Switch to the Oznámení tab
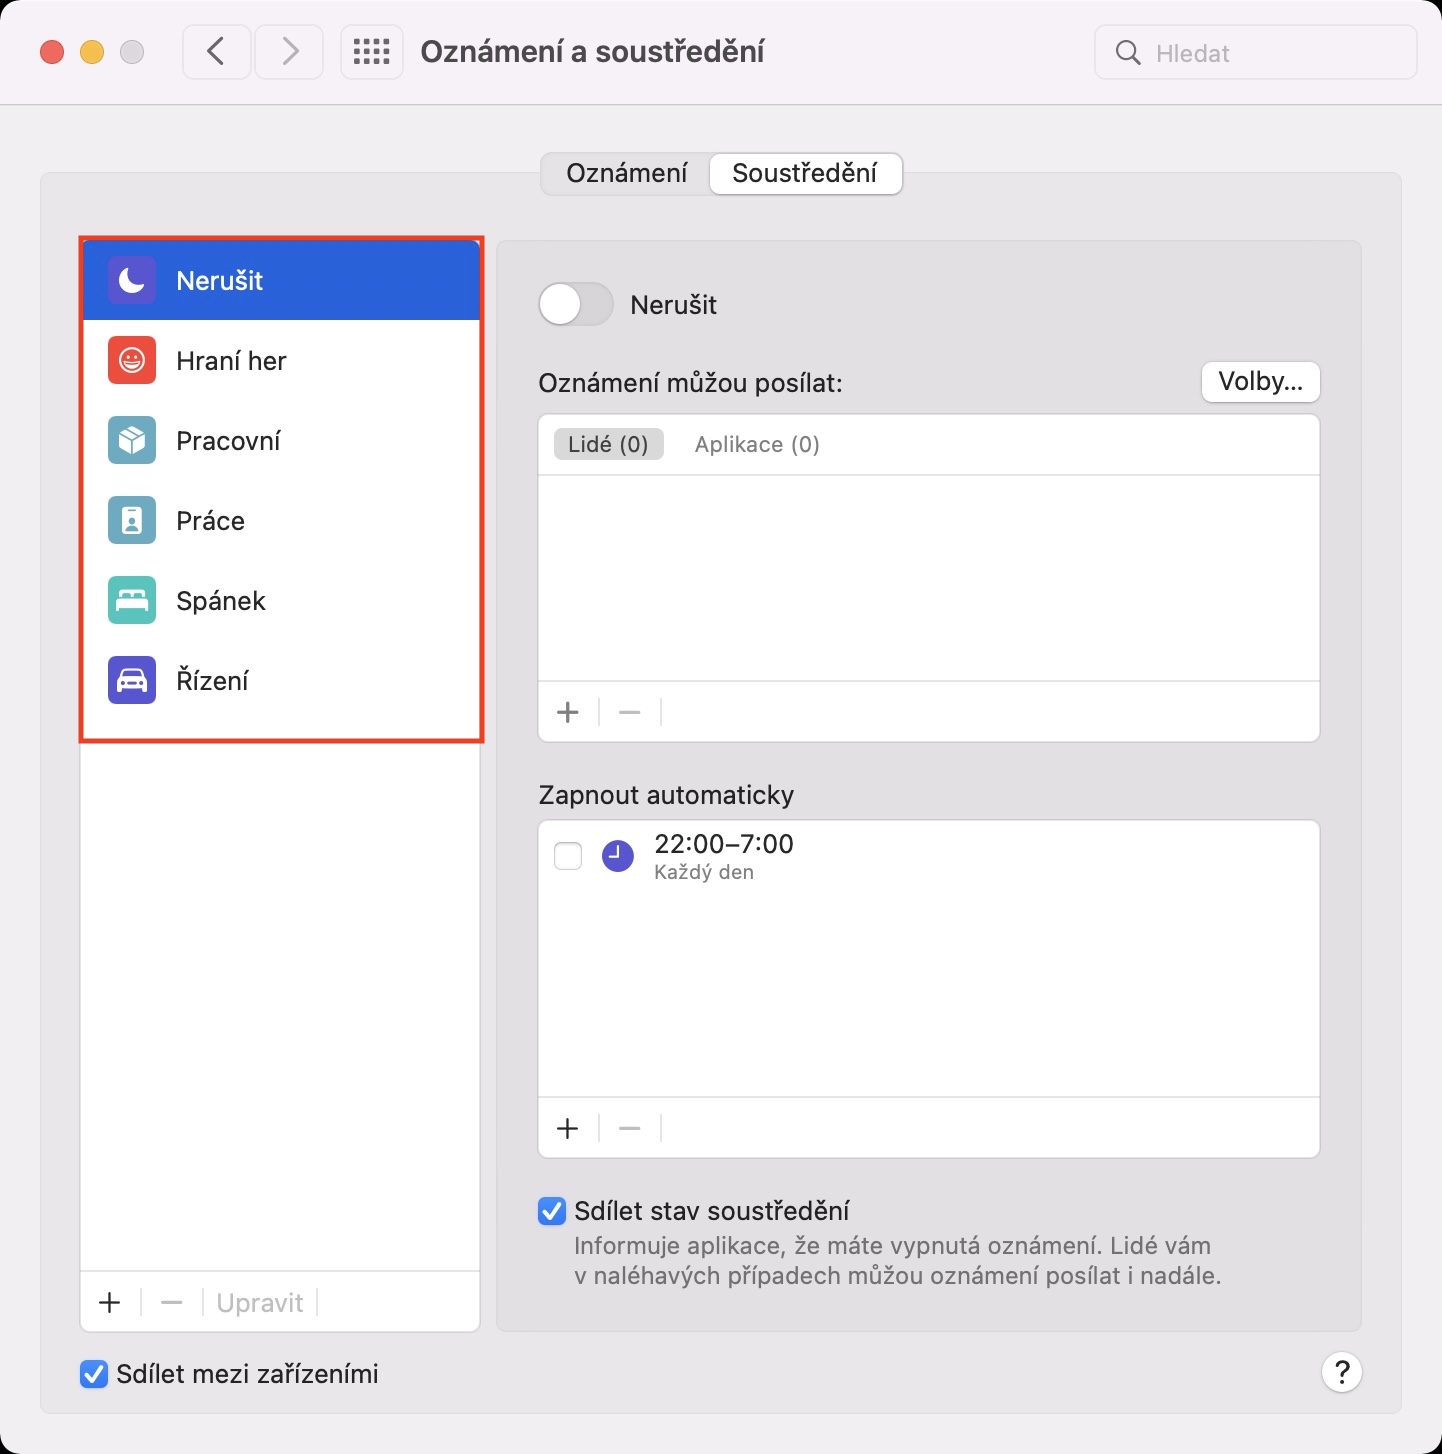 tap(627, 173)
